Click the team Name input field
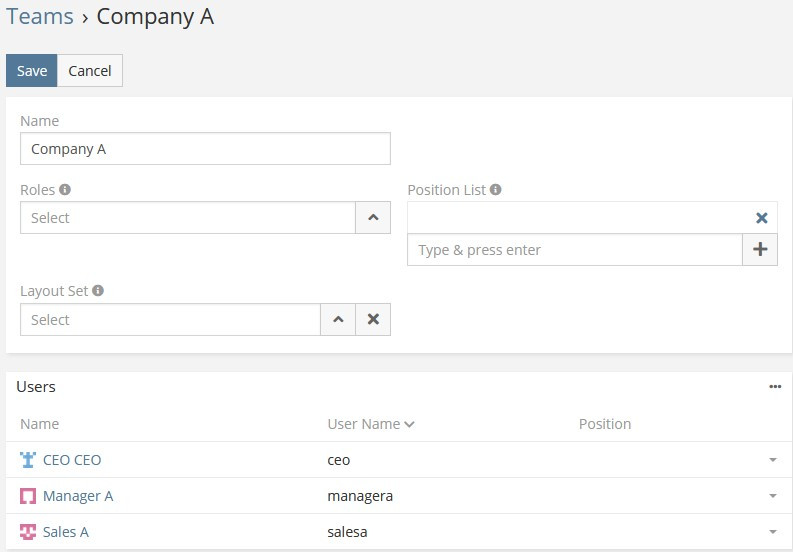 (x=205, y=149)
